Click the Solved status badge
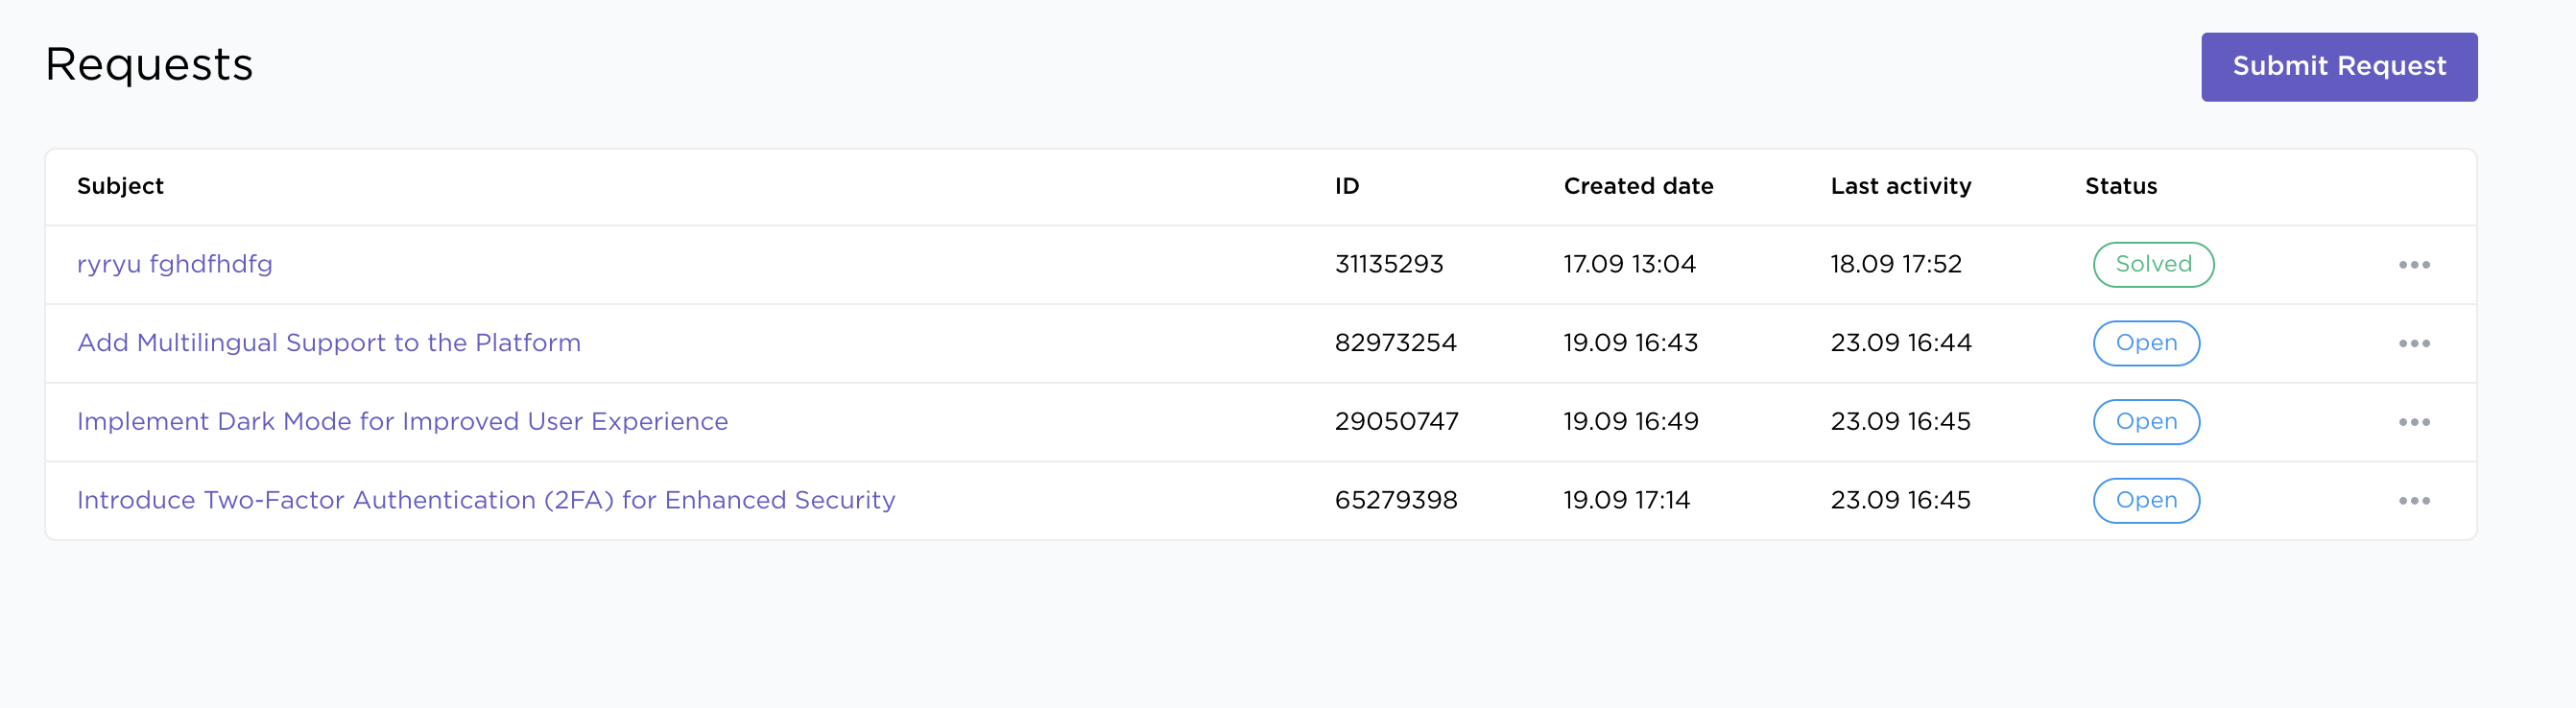 coord(2153,264)
